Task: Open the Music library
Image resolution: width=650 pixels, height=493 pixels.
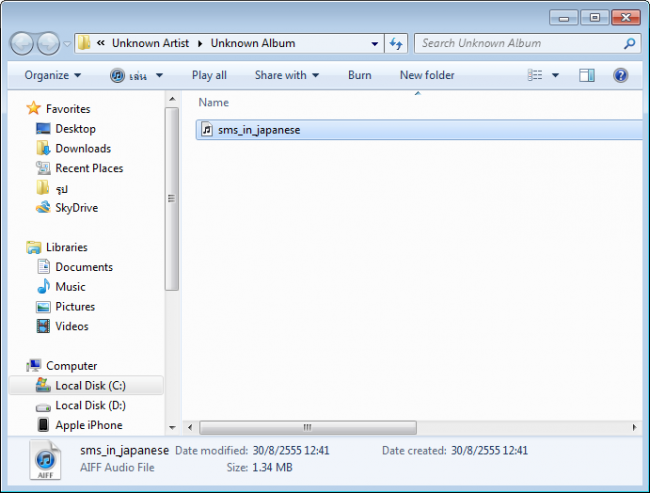Action: 70,287
